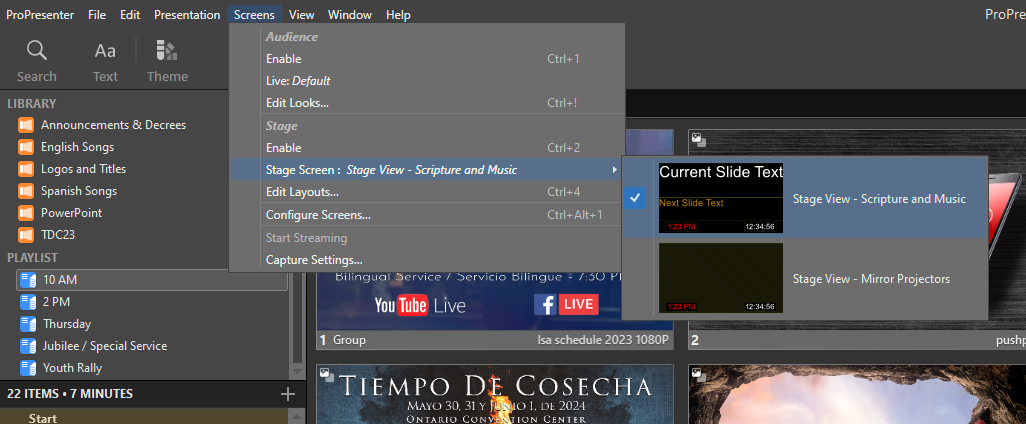Select the TDC23 library
1026x424 pixels.
(58, 234)
